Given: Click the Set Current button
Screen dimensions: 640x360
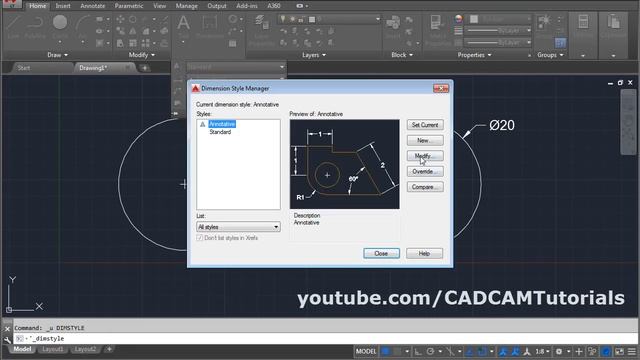Looking at the screenshot, I should pos(425,125).
